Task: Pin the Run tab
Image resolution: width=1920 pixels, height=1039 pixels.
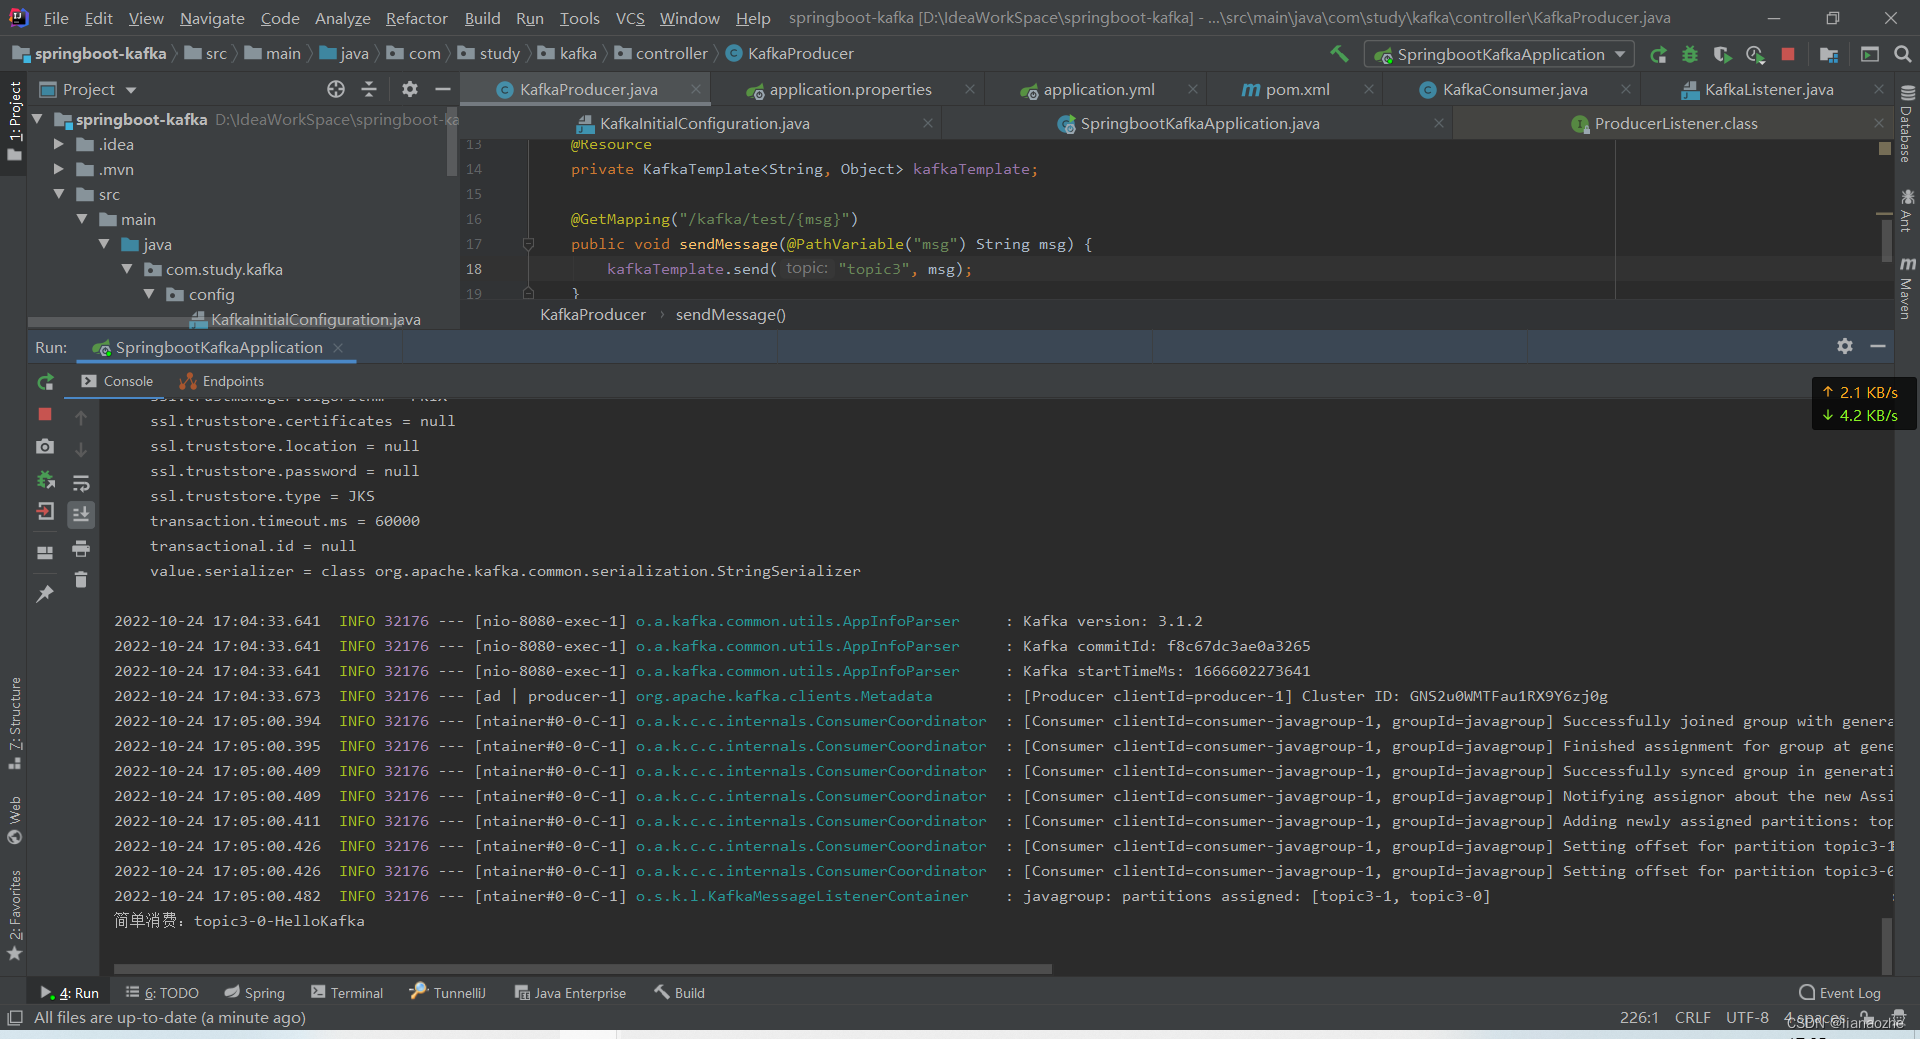Action: pos(45,594)
